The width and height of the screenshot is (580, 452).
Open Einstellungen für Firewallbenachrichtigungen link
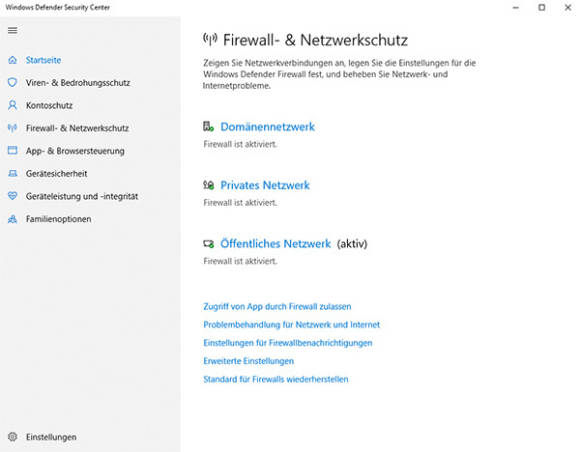click(x=288, y=343)
